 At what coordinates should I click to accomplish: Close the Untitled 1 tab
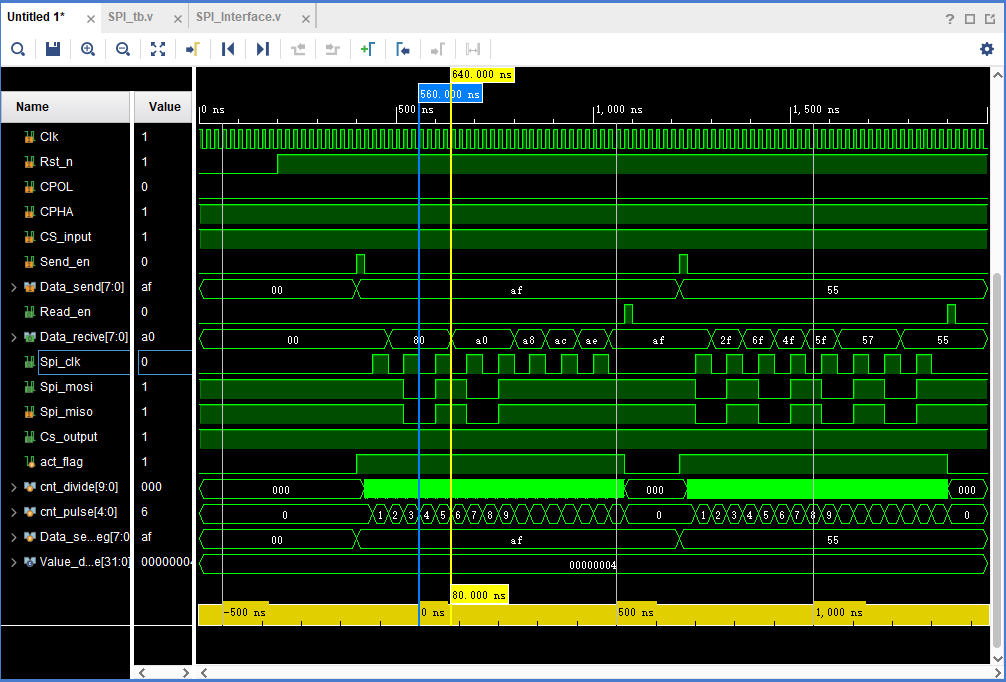tap(90, 19)
